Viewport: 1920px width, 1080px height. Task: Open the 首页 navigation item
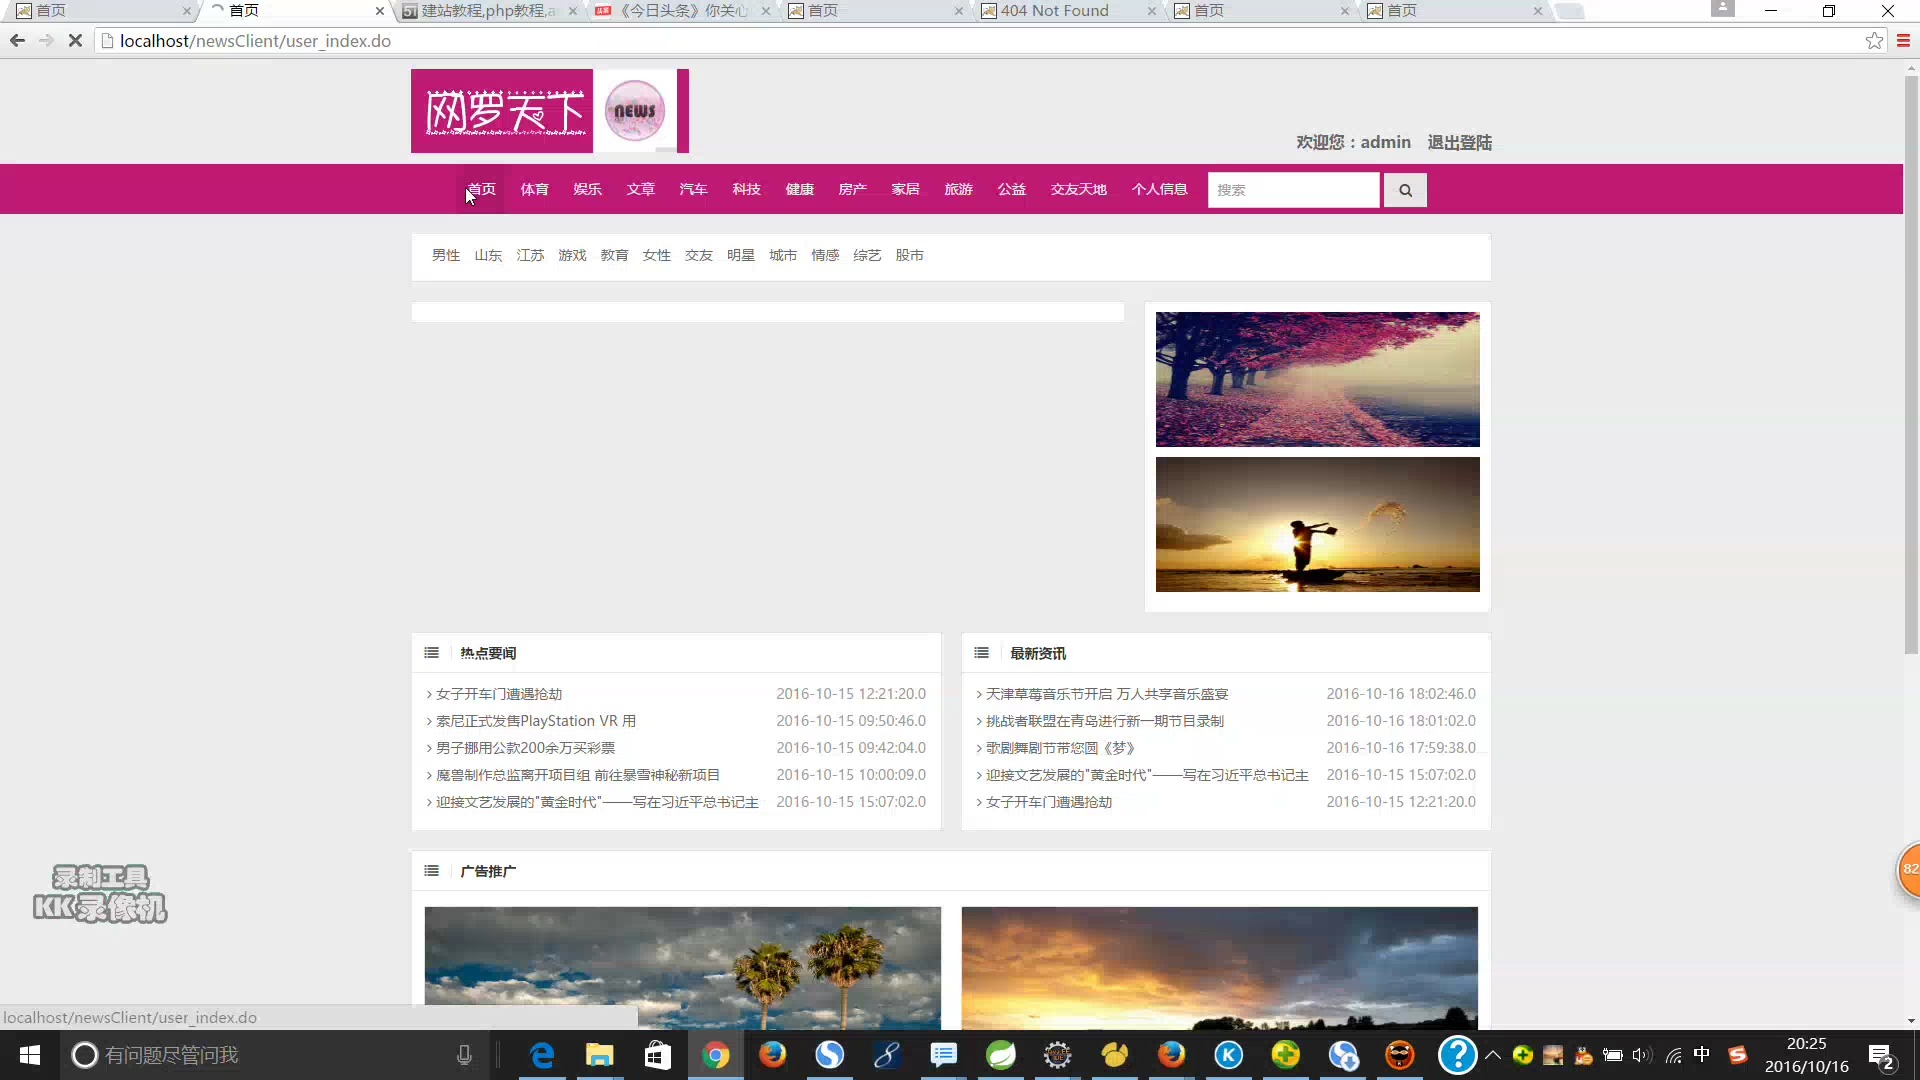point(481,189)
